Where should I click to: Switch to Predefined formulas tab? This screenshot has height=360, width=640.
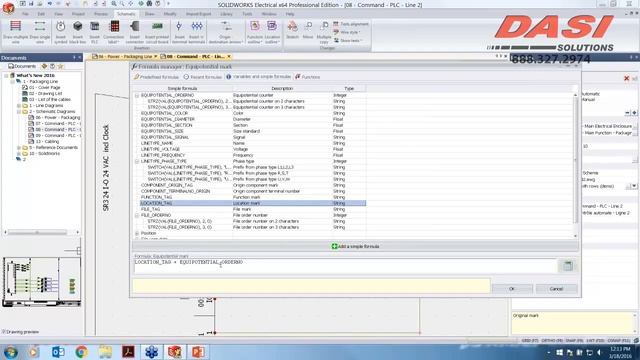[156, 77]
